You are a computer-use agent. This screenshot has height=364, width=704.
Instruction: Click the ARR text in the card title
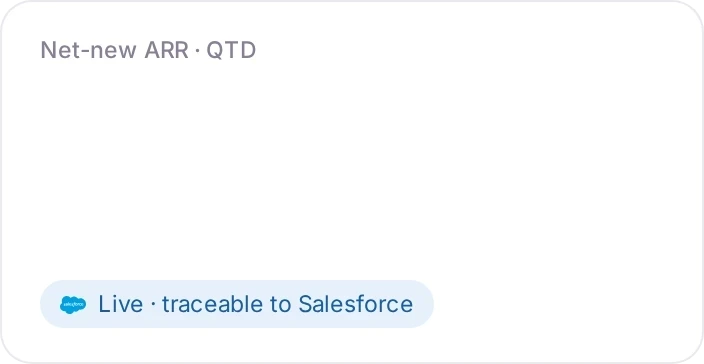167,50
